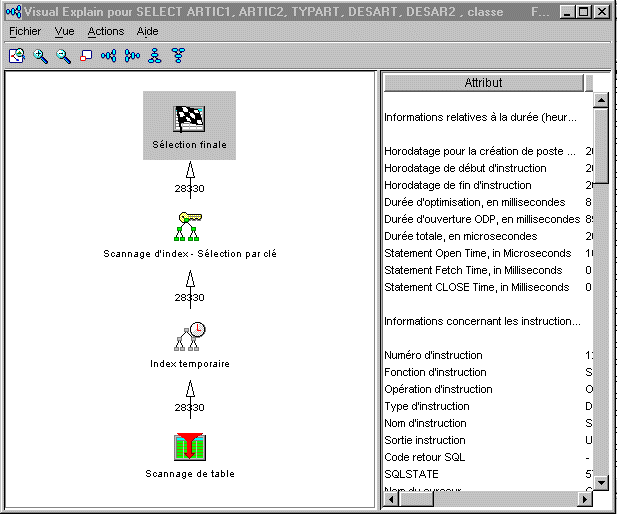Click the zoom out magnifier icon

63,56
